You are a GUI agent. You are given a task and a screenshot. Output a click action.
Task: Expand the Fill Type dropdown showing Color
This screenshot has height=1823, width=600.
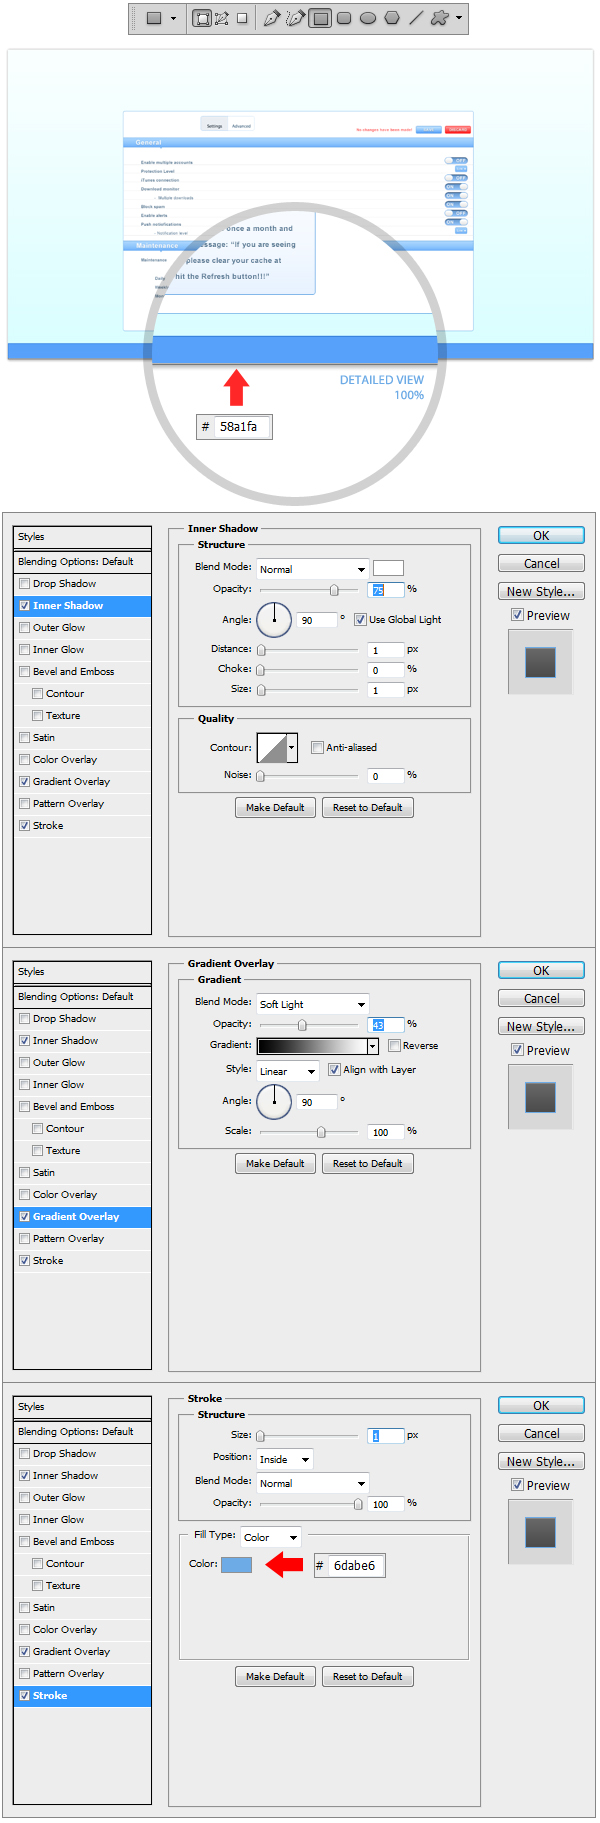pyautogui.click(x=270, y=1537)
